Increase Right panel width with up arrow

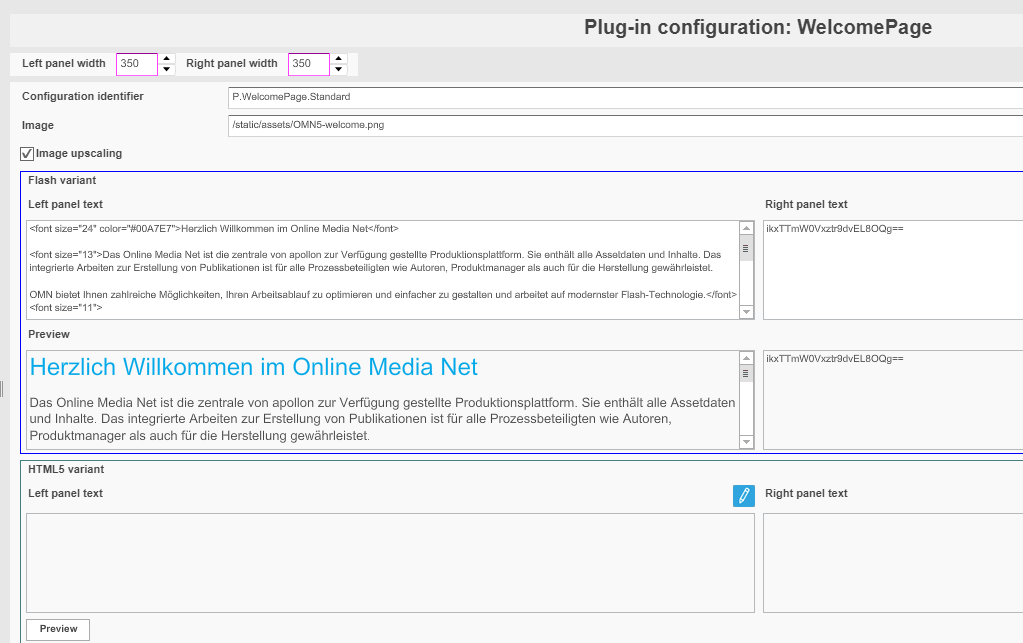coord(339,58)
